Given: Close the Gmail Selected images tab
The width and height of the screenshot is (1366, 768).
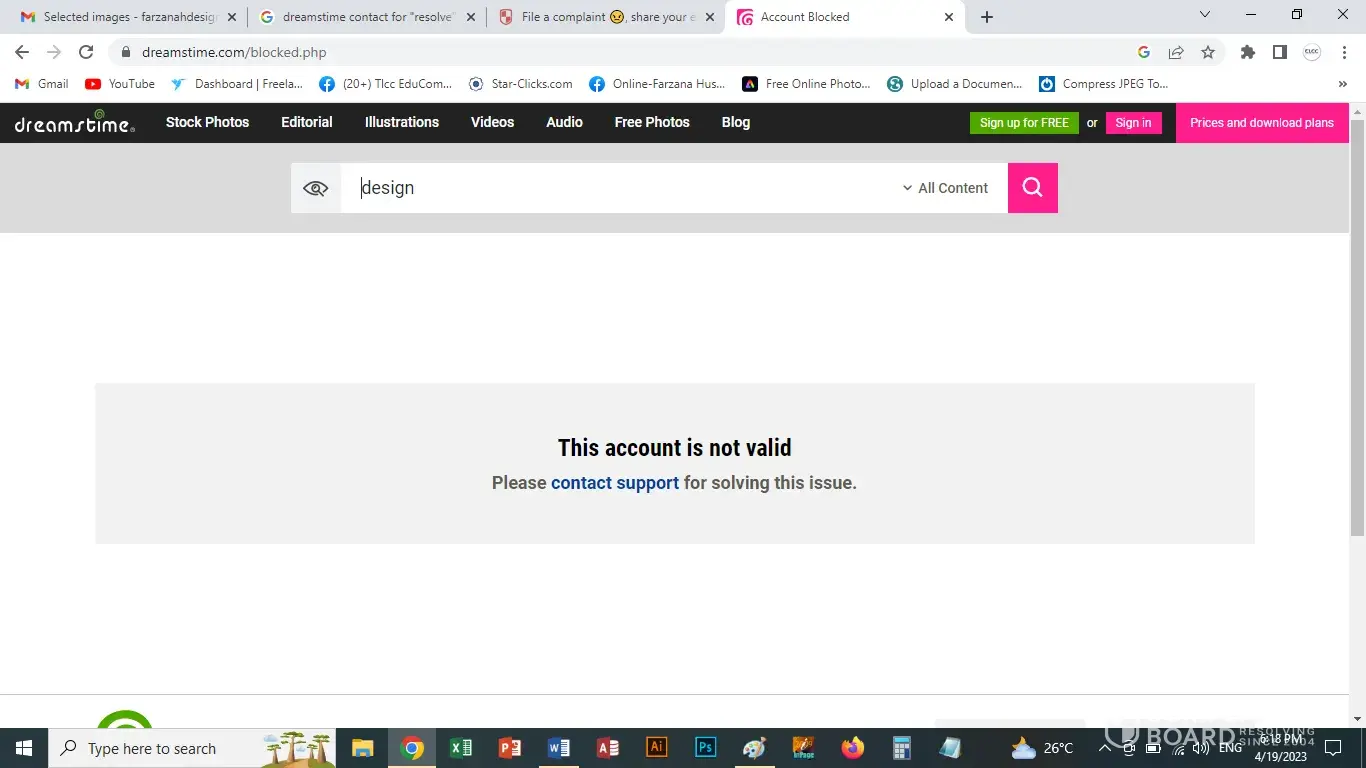Looking at the screenshot, I should pos(232,17).
